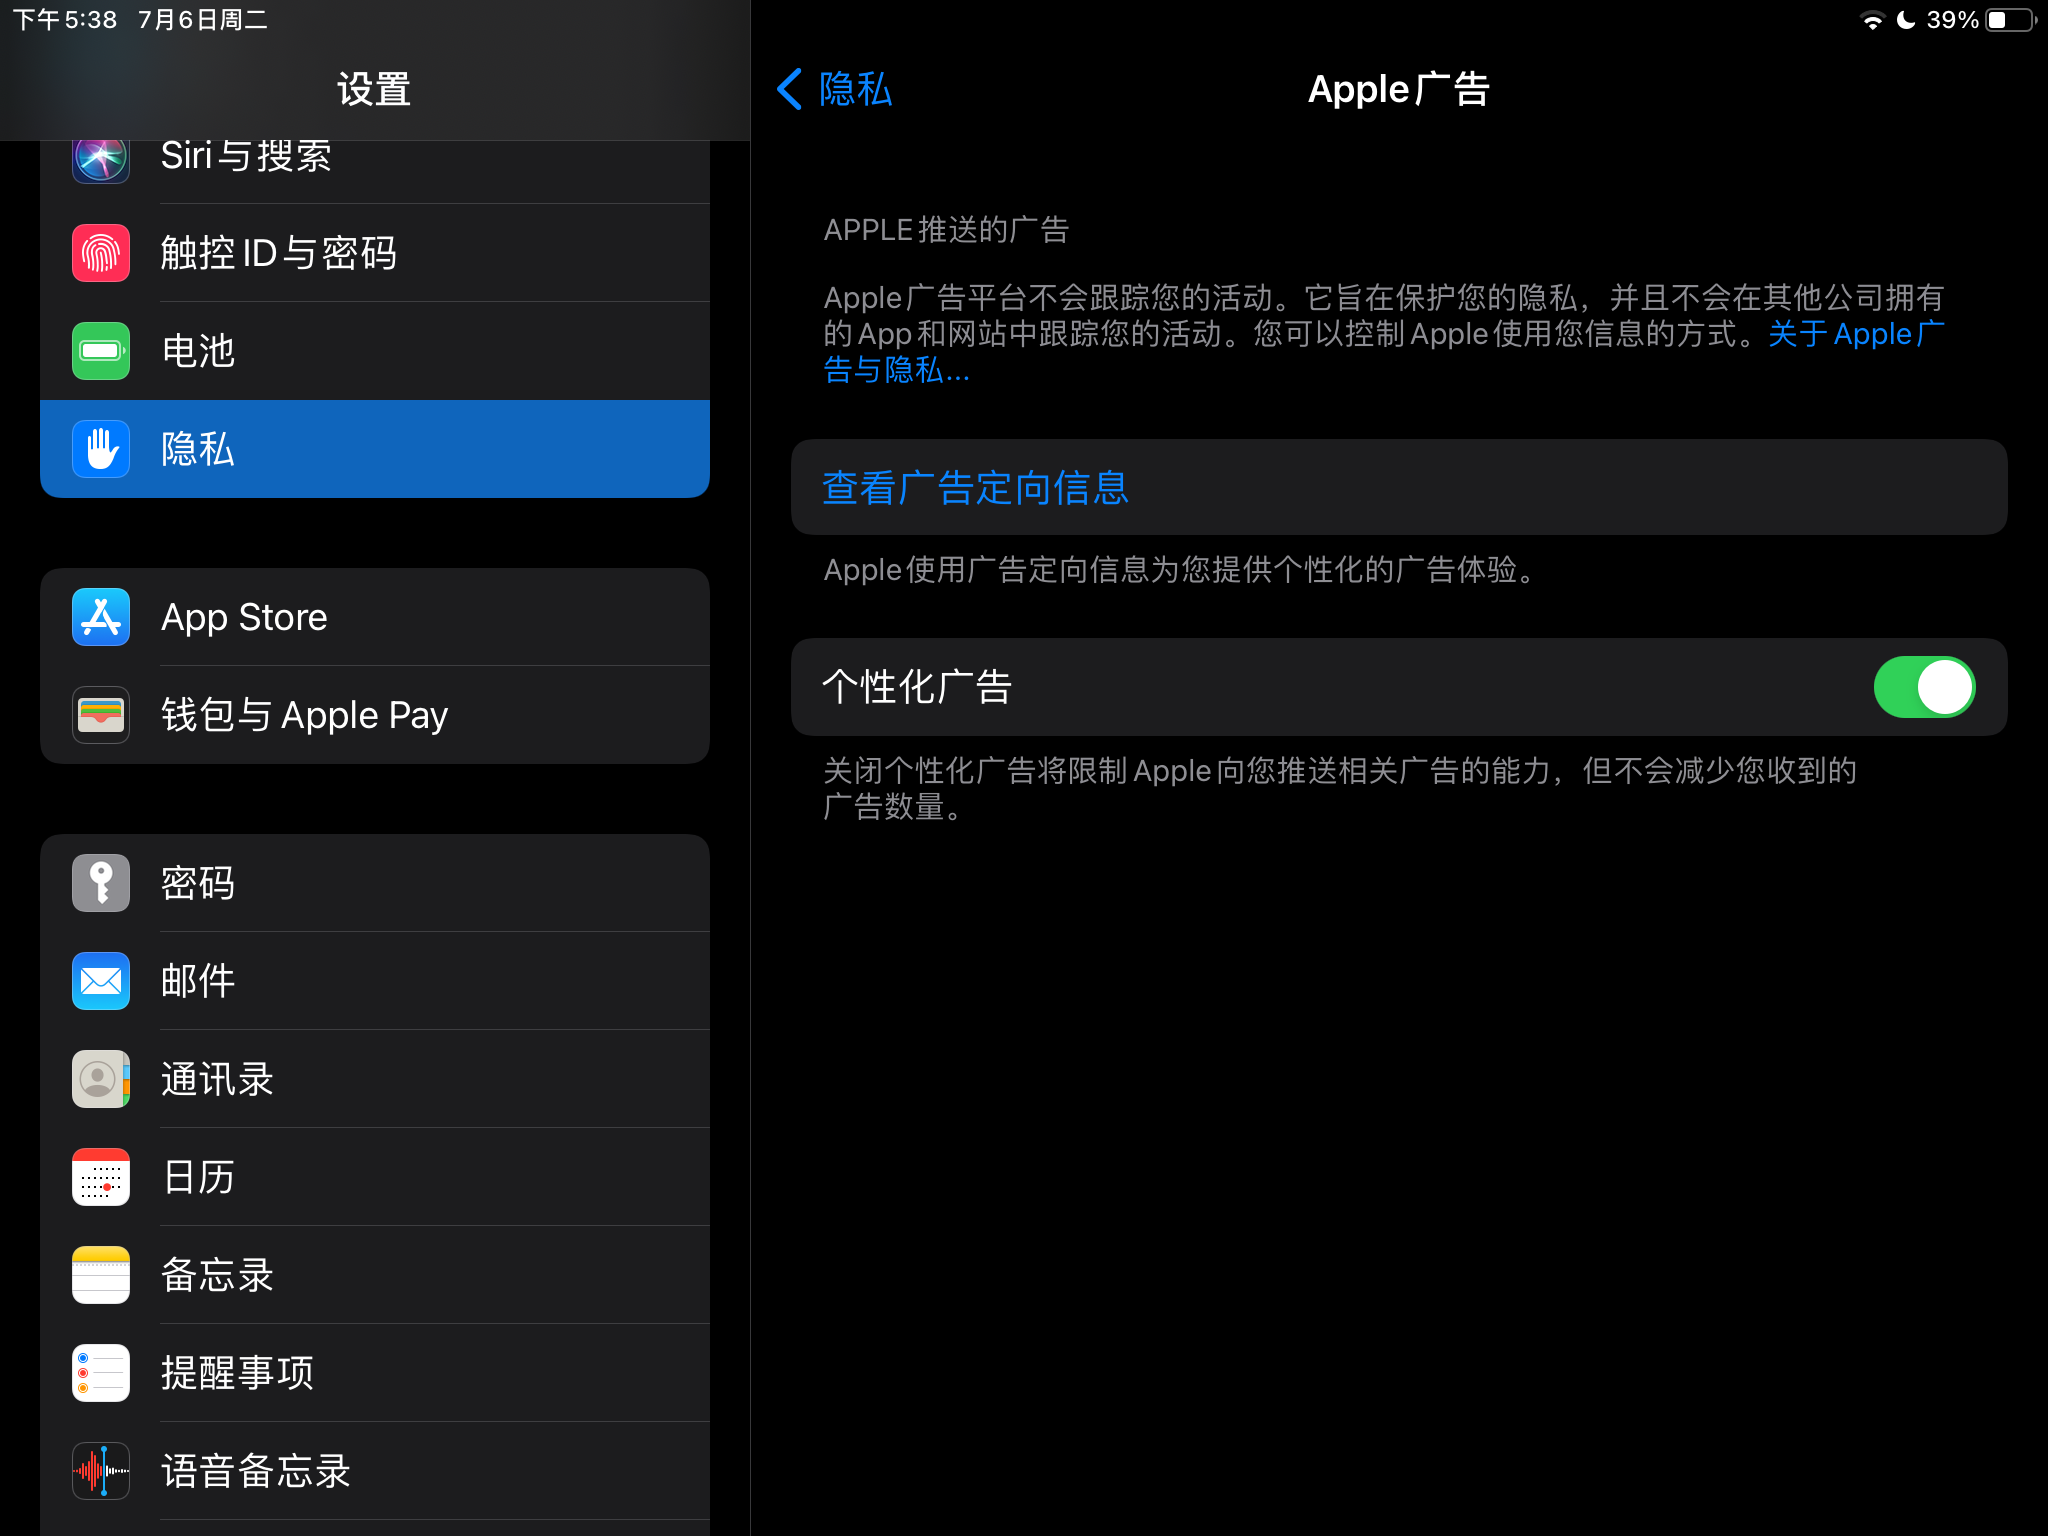Tap the Mail envelope icon
Screen dimensions: 2048x1536
(x=101, y=981)
